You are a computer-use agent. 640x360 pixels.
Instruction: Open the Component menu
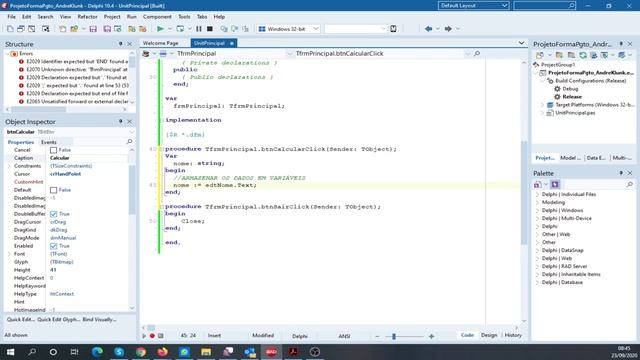tap(157, 17)
